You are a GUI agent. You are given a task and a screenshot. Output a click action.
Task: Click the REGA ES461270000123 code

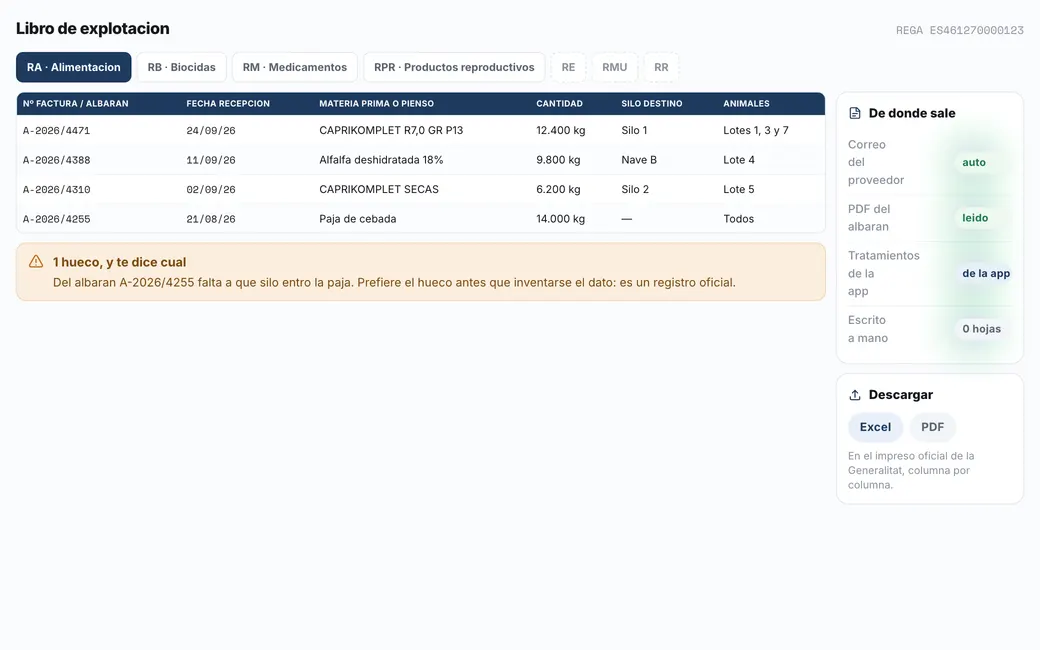960,31
